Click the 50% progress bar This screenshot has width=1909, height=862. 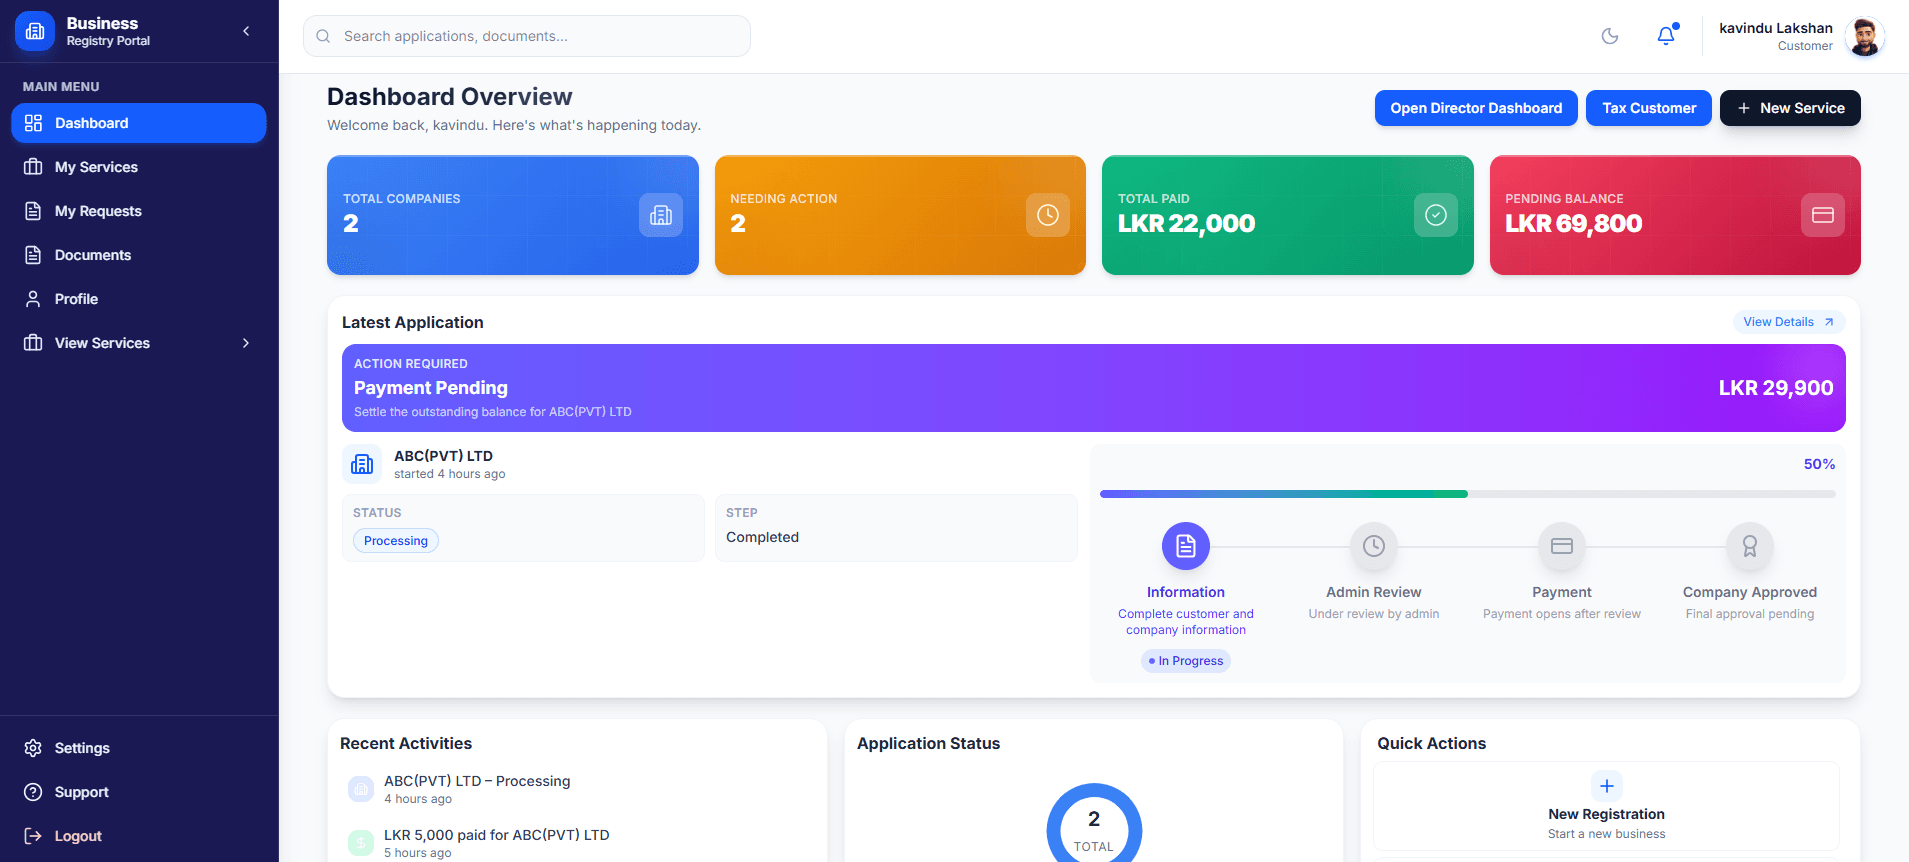pos(1468,494)
